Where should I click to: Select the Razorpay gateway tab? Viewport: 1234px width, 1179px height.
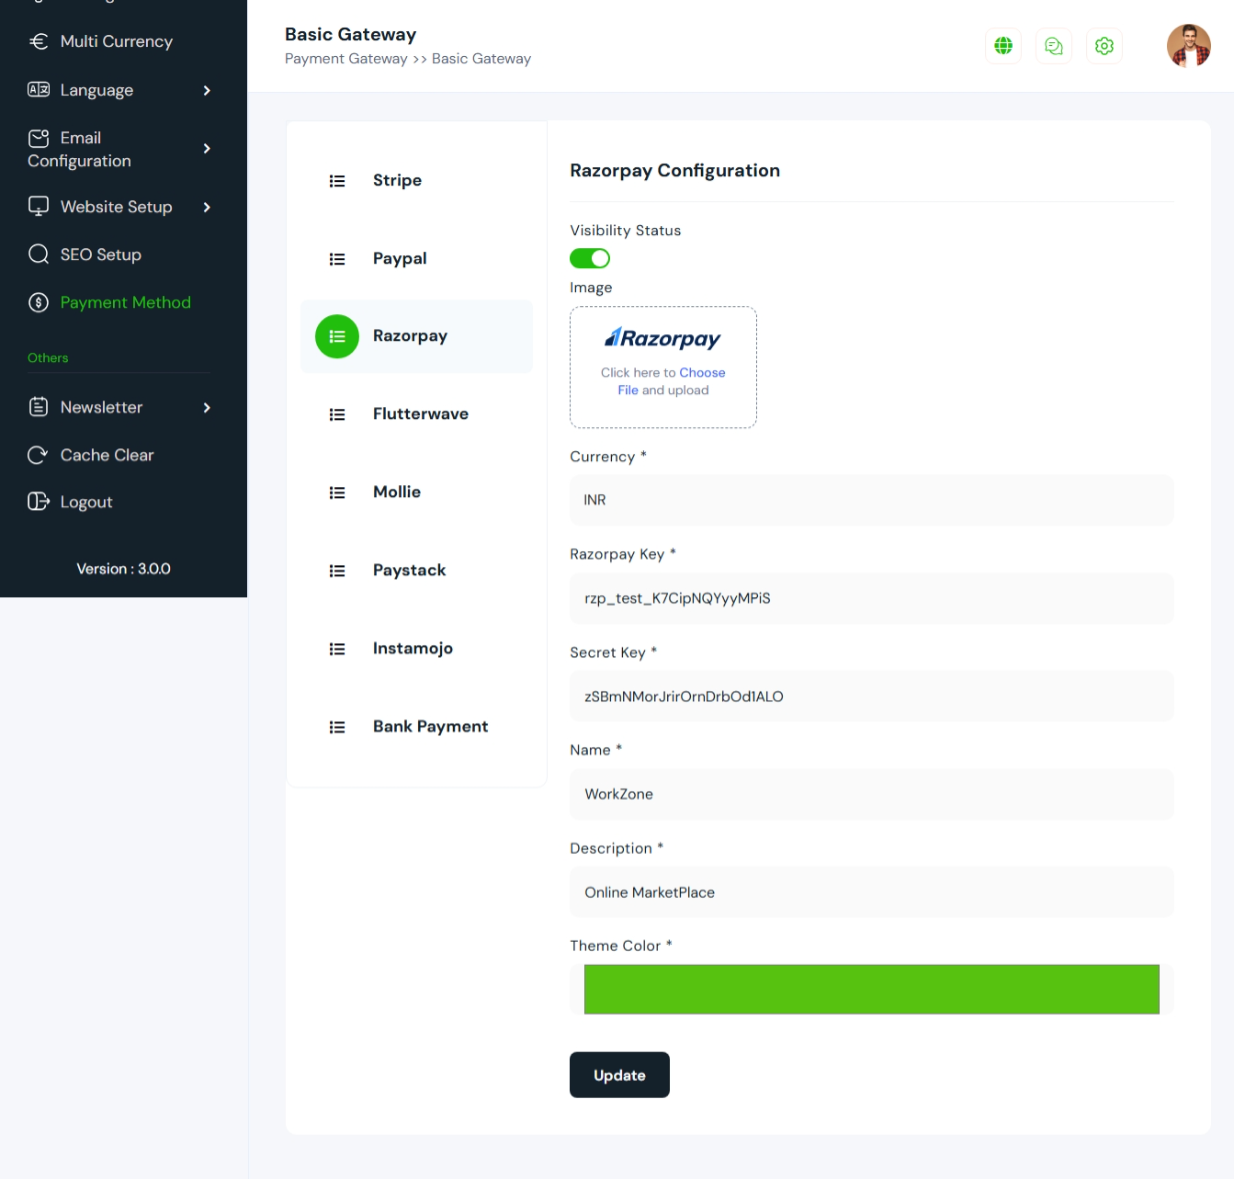(x=416, y=336)
